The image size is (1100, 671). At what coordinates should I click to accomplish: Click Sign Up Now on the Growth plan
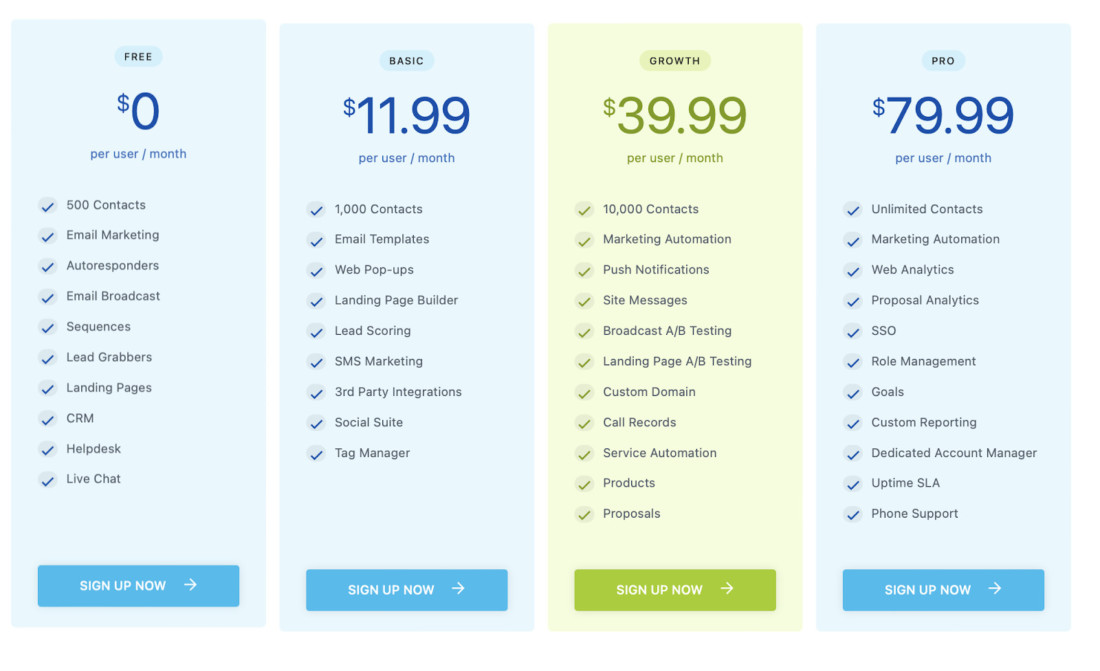(x=675, y=590)
